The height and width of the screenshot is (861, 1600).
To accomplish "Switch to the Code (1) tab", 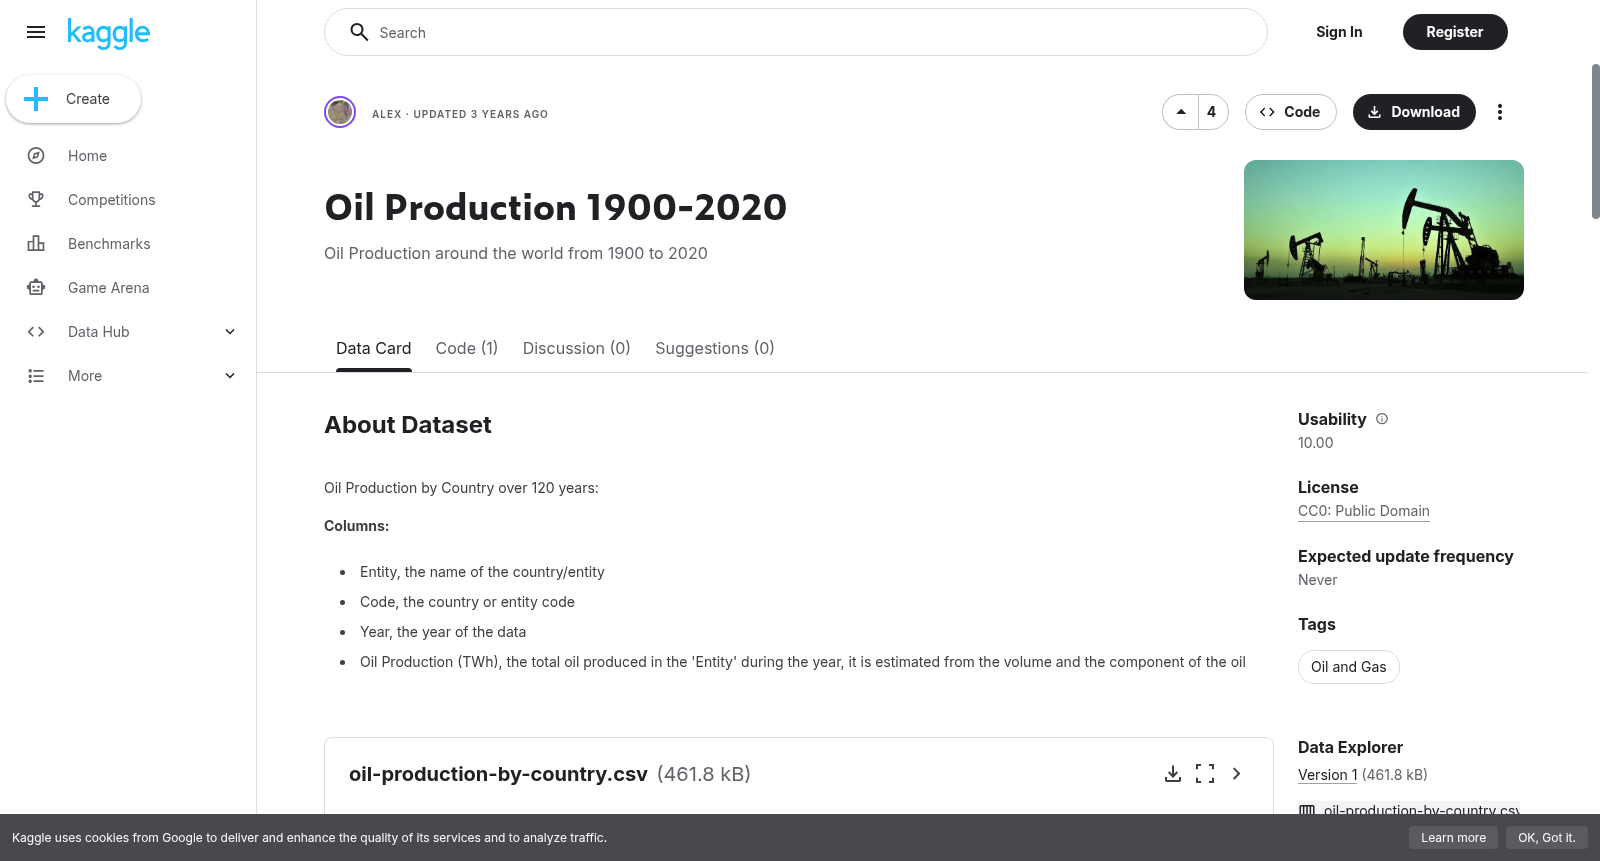I will (467, 348).
